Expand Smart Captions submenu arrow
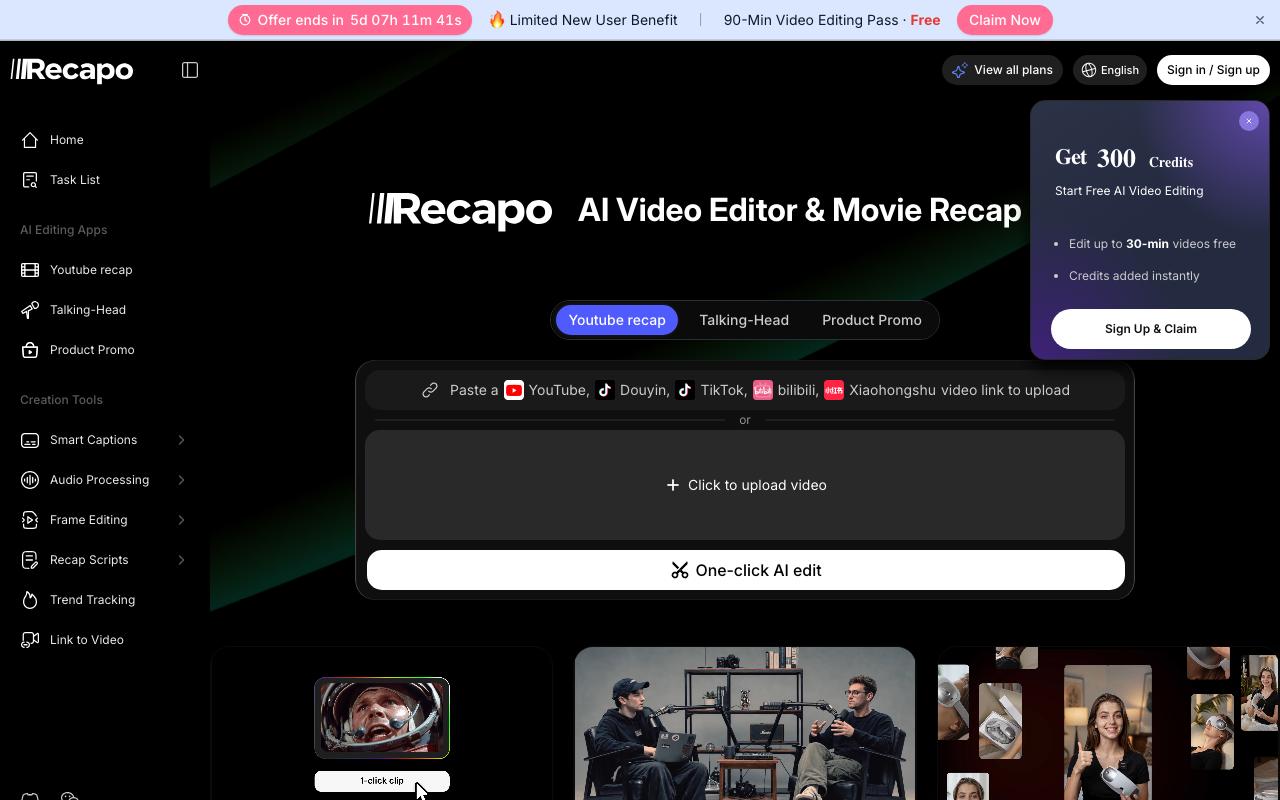This screenshot has height=800, width=1280. [181, 440]
